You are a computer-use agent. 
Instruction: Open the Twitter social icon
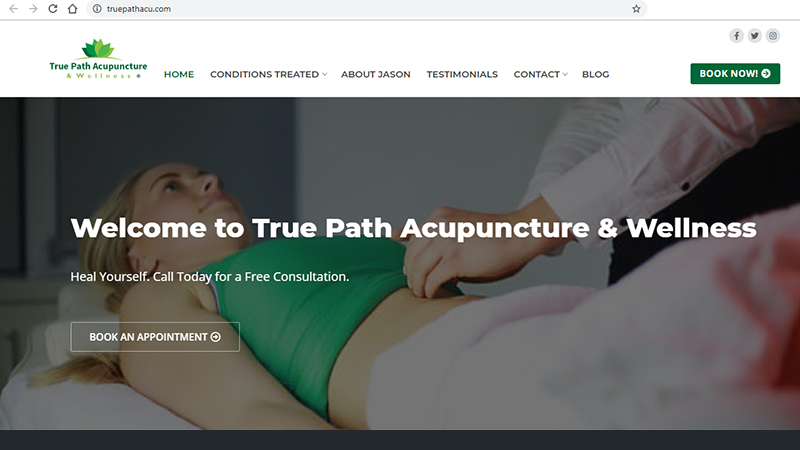click(x=755, y=36)
